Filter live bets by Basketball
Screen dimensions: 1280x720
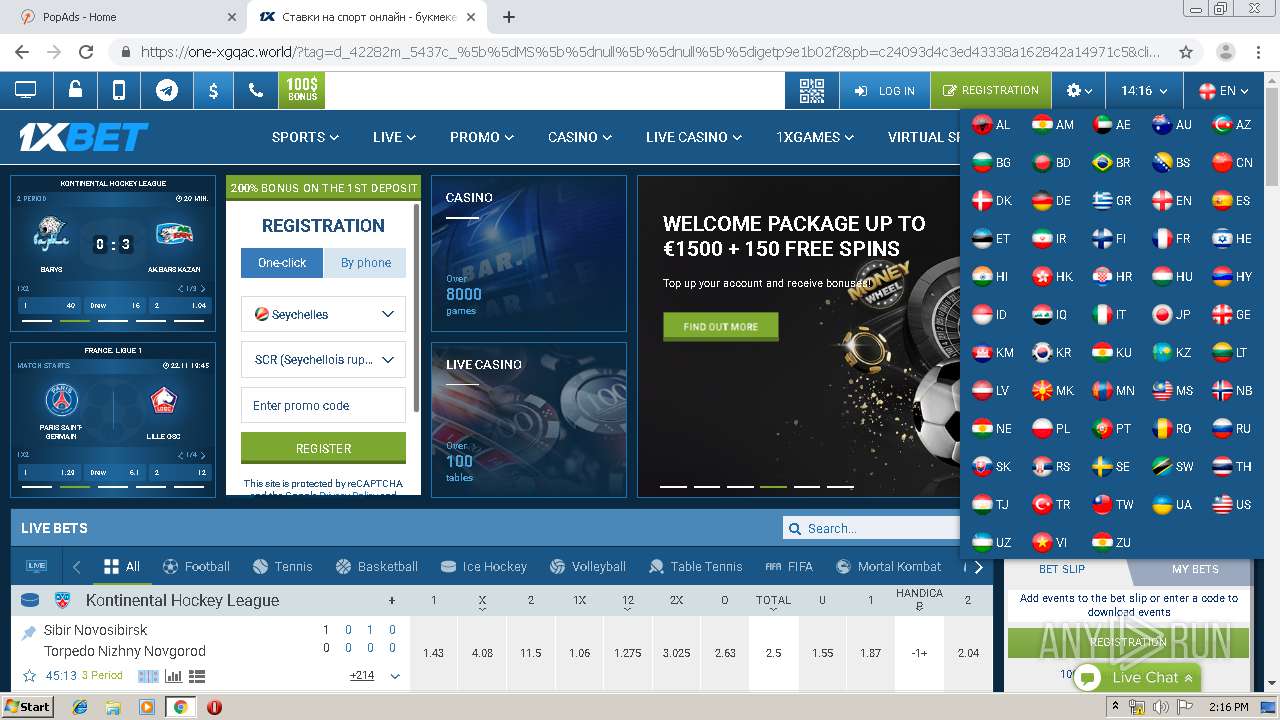click(377, 566)
